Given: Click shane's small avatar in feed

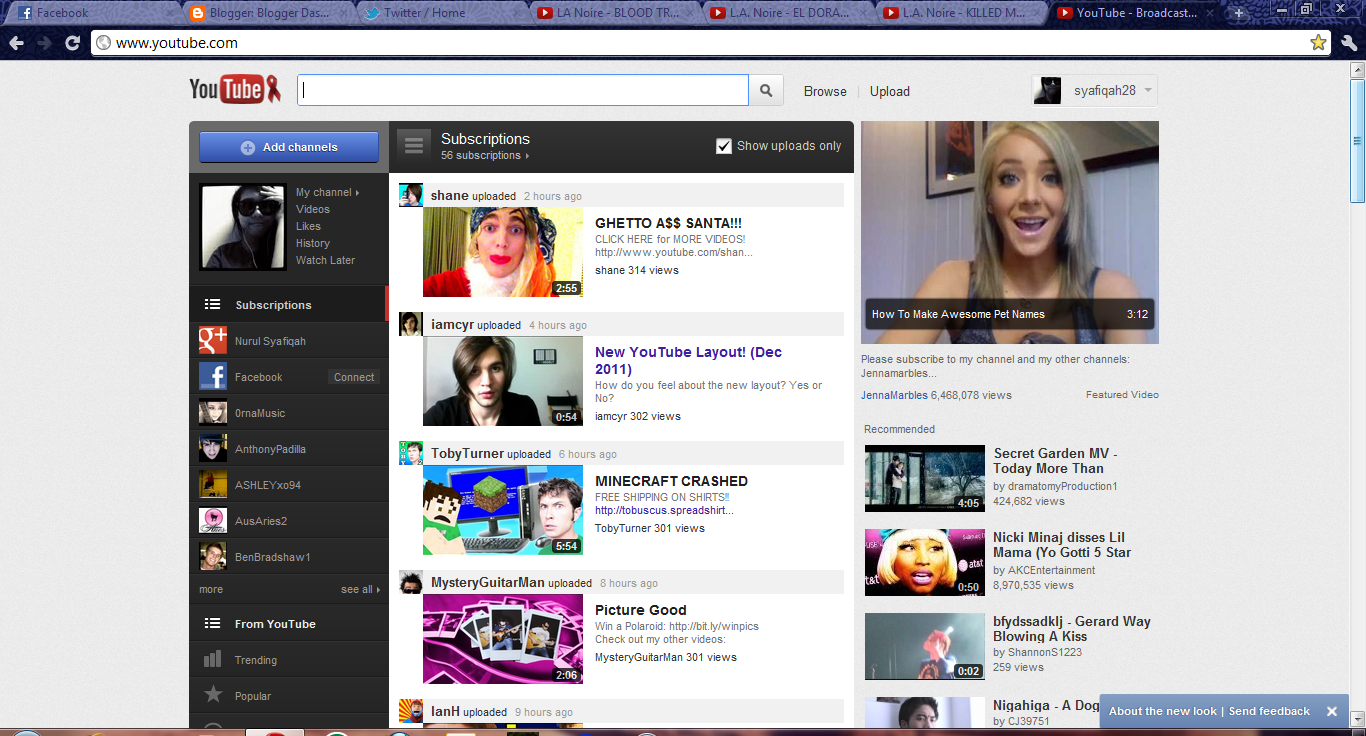Looking at the screenshot, I should tap(410, 195).
